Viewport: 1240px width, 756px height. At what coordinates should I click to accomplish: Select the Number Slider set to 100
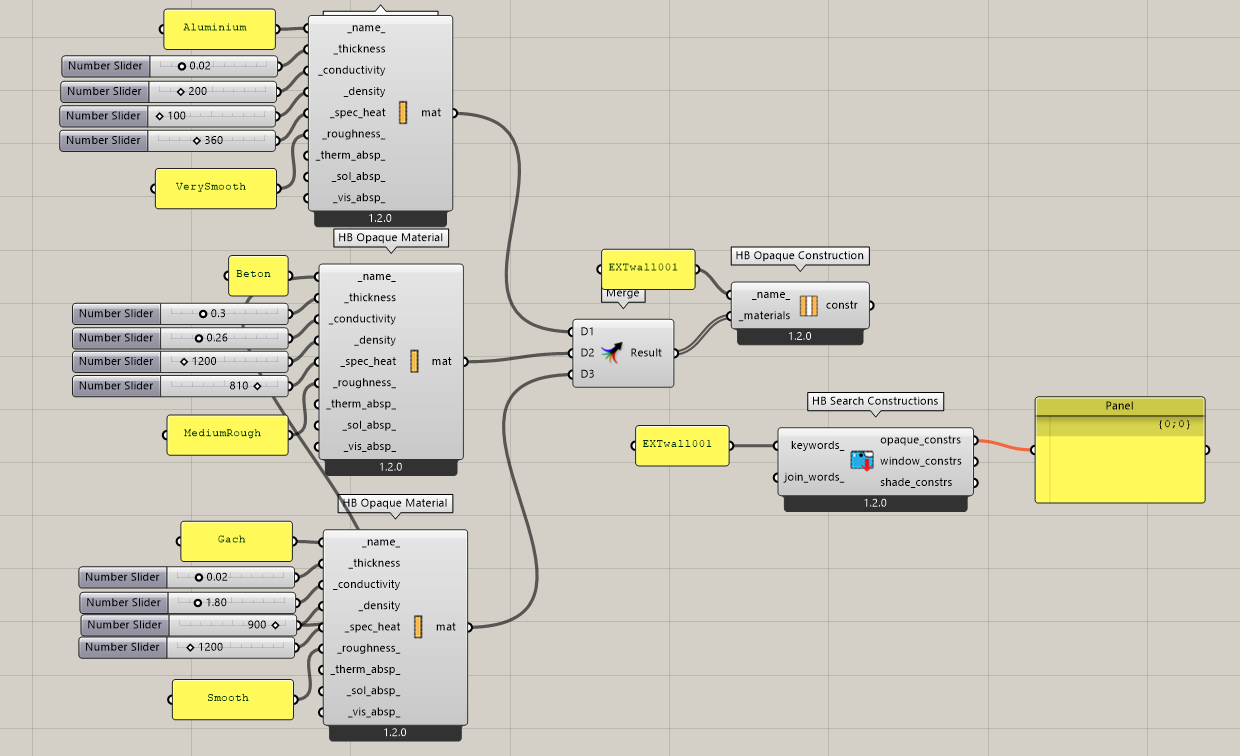(x=168, y=116)
